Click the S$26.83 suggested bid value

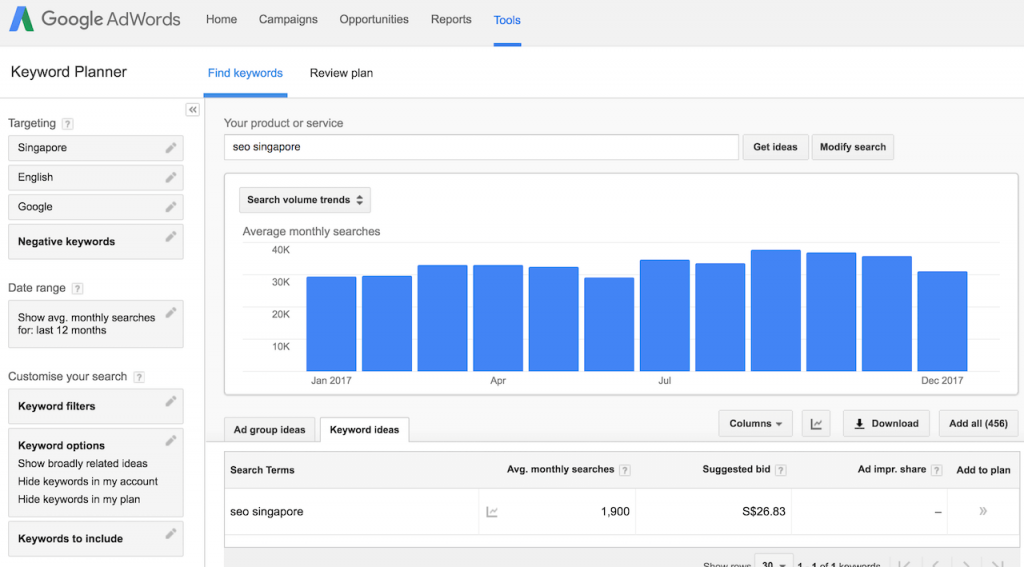pos(763,512)
